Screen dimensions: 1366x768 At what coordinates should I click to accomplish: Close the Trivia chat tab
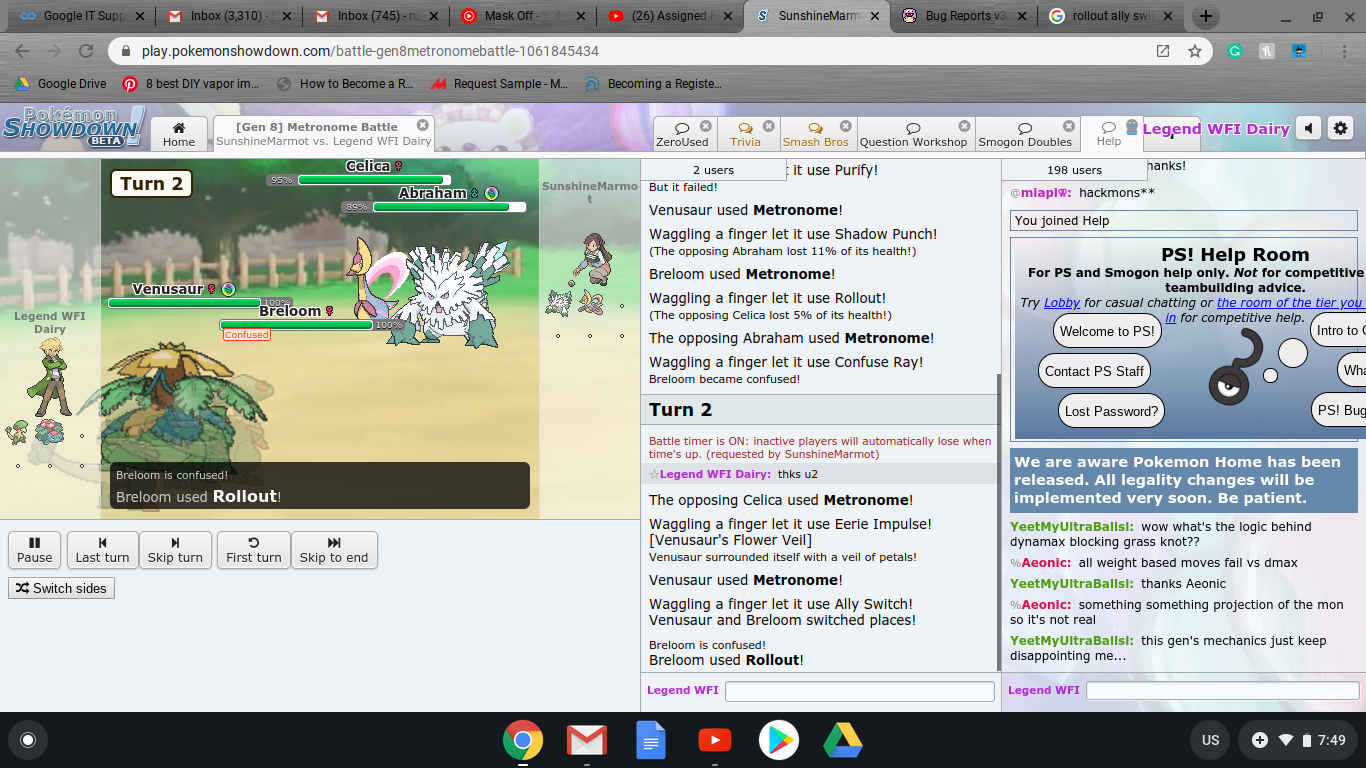[769, 126]
